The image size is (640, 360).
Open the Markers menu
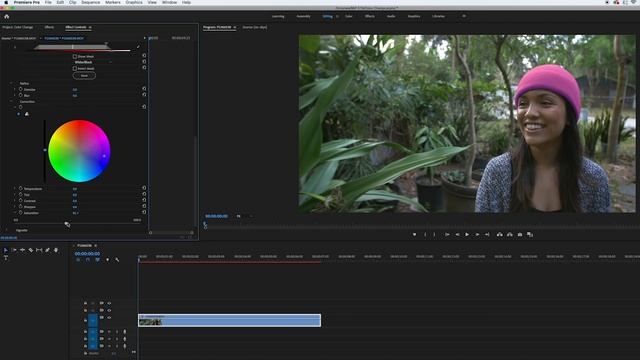click(113, 2)
